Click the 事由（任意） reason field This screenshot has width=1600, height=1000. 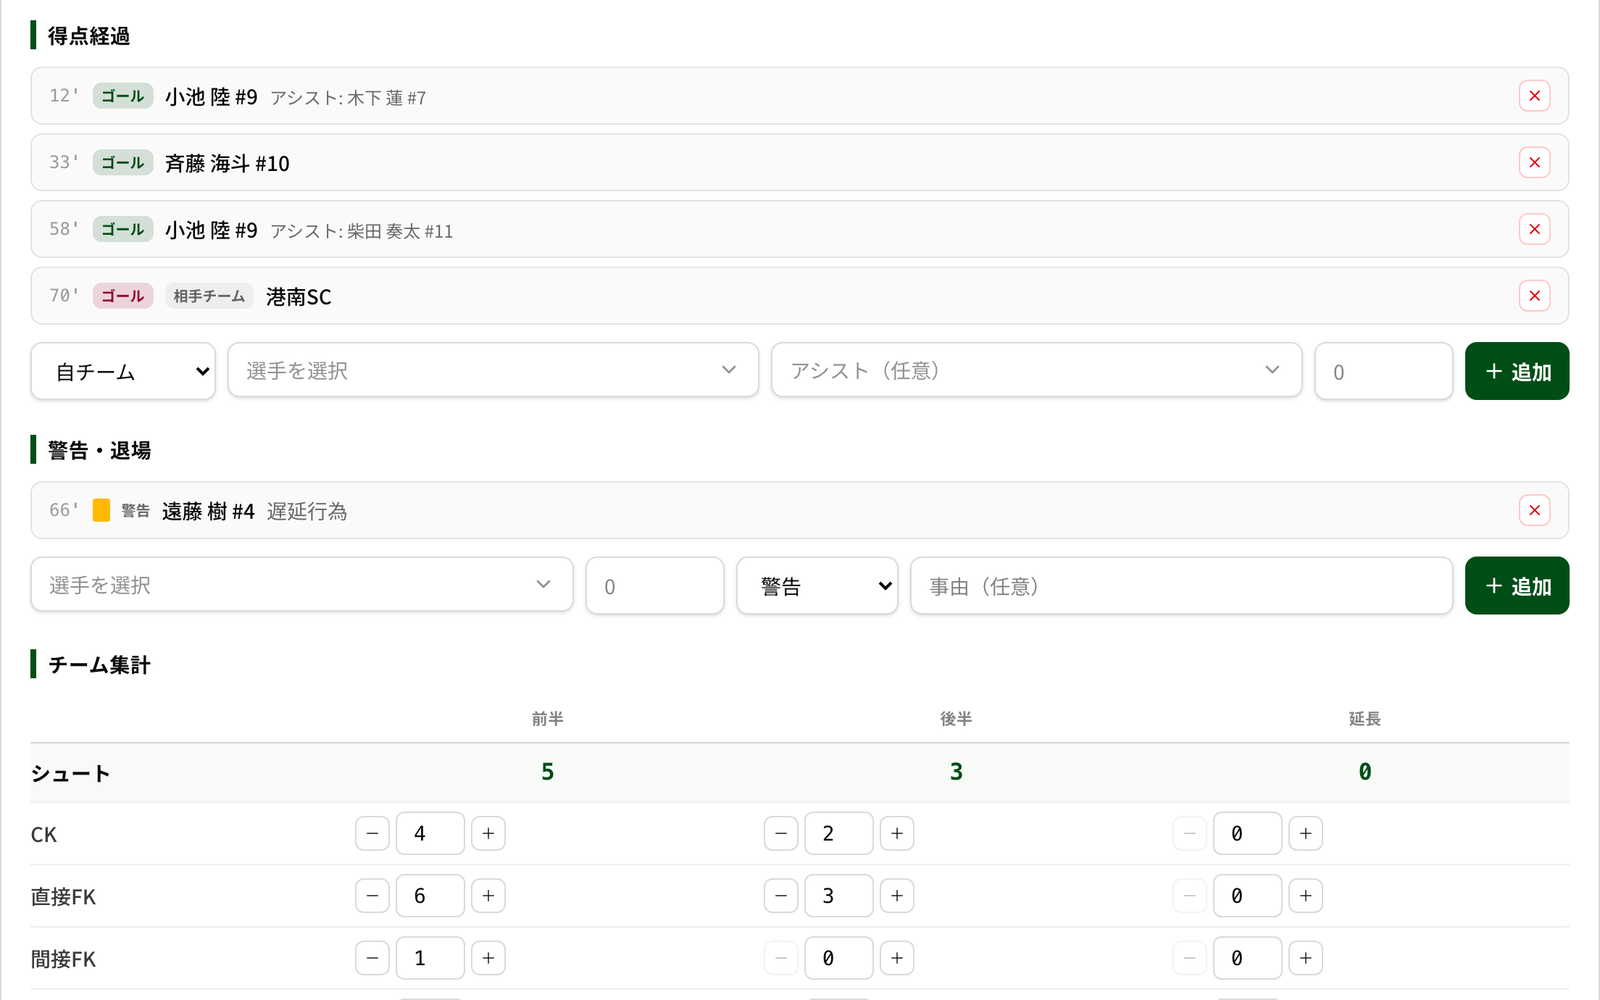[x=1181, y=585]
